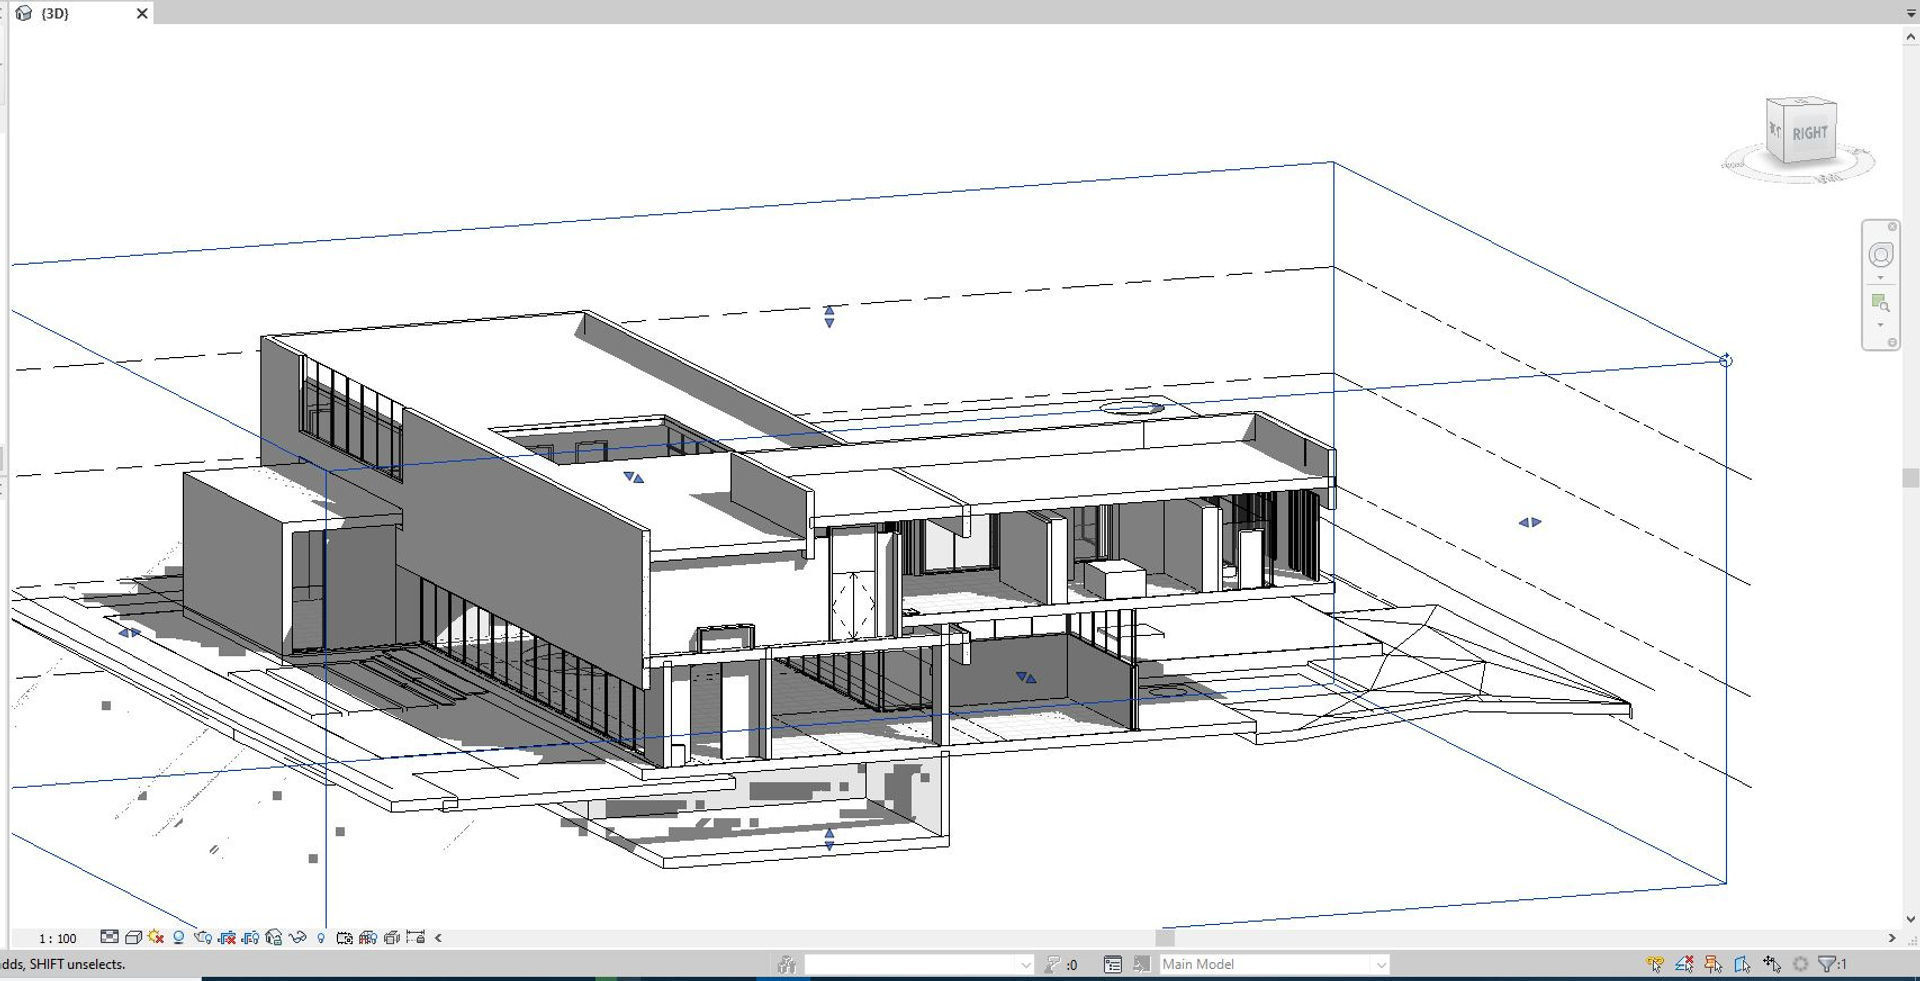Click the Worksets icon in status bar
The image size is (1920, 981).
click(x=787, y=964)
